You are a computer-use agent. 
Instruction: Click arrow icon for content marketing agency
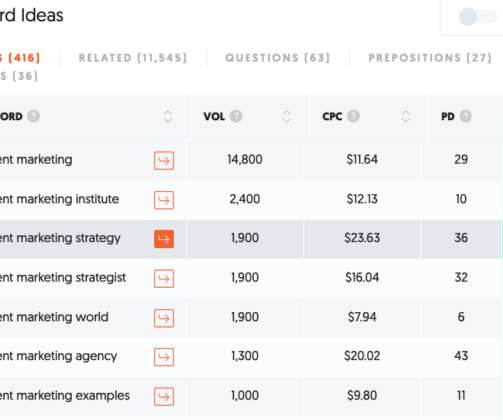point(164,357)
